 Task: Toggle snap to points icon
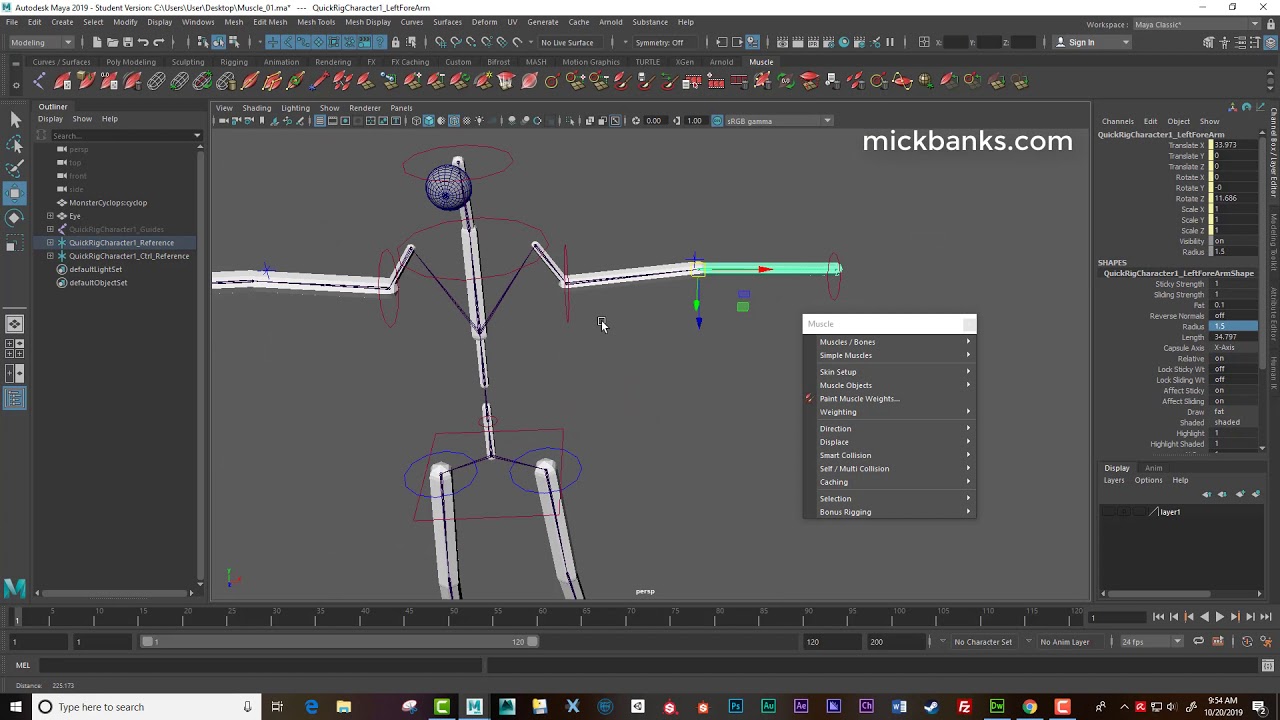[x=471, y=42]
